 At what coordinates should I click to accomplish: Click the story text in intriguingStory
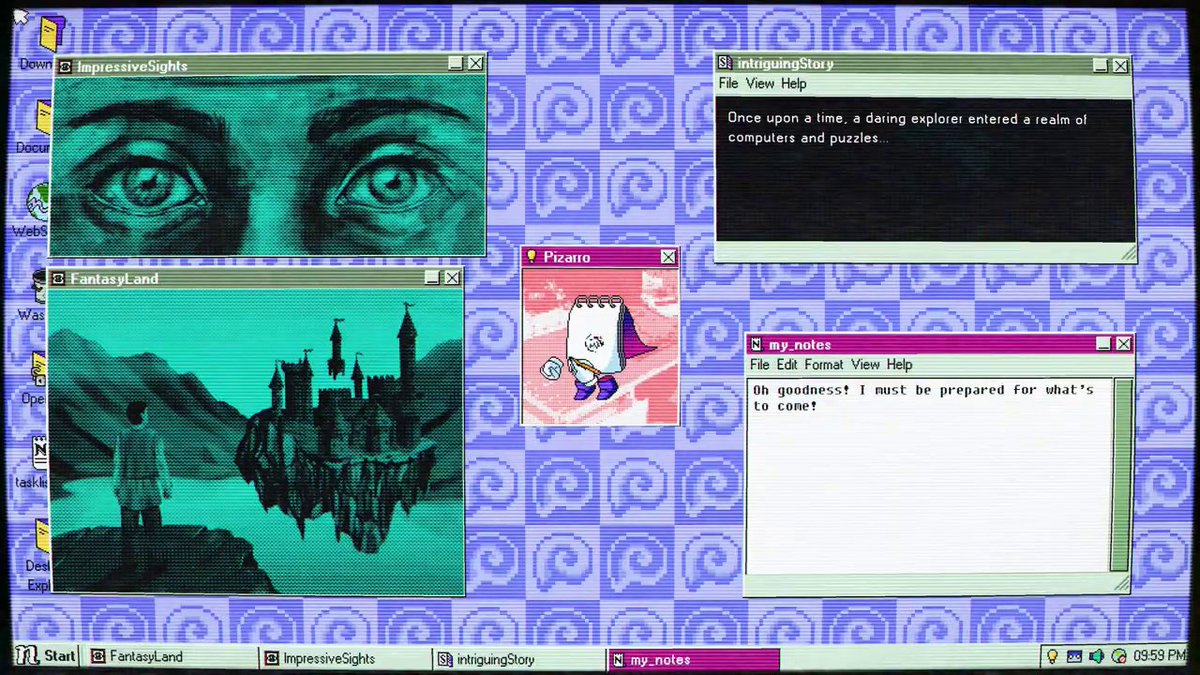pyautogui.click(x=906, y=128)
